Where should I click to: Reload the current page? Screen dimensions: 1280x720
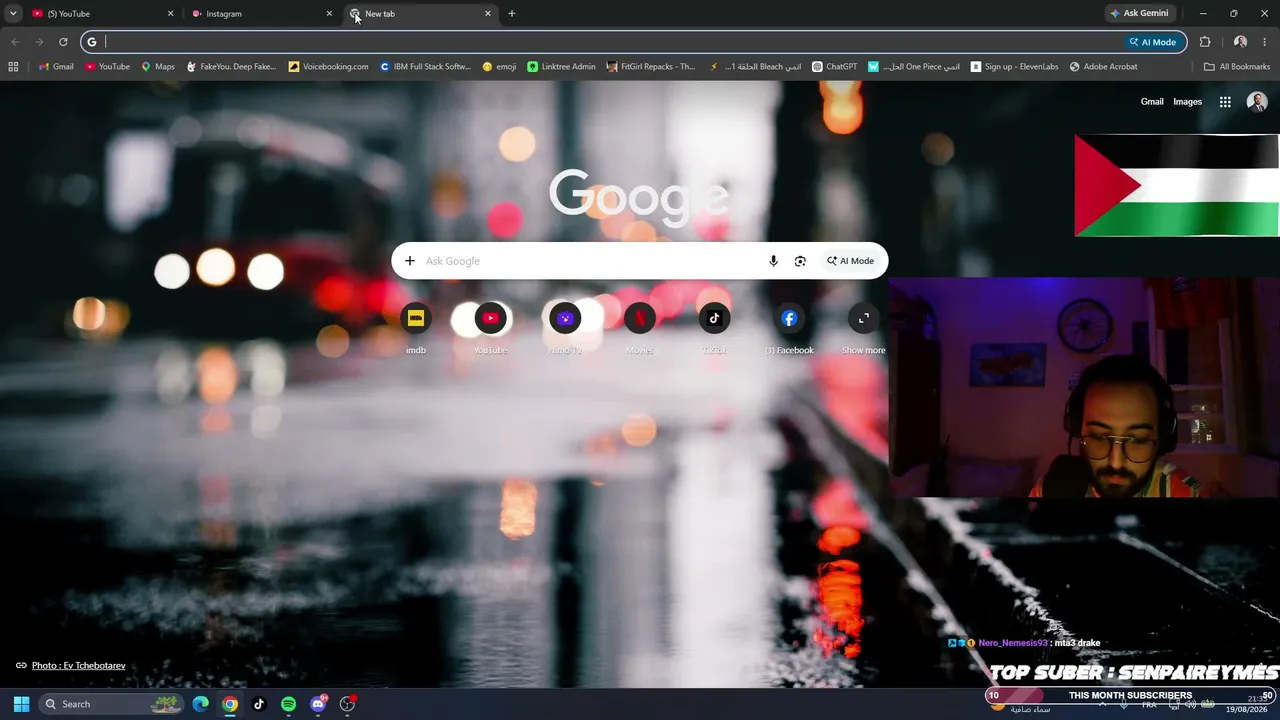tap(63, 42)
